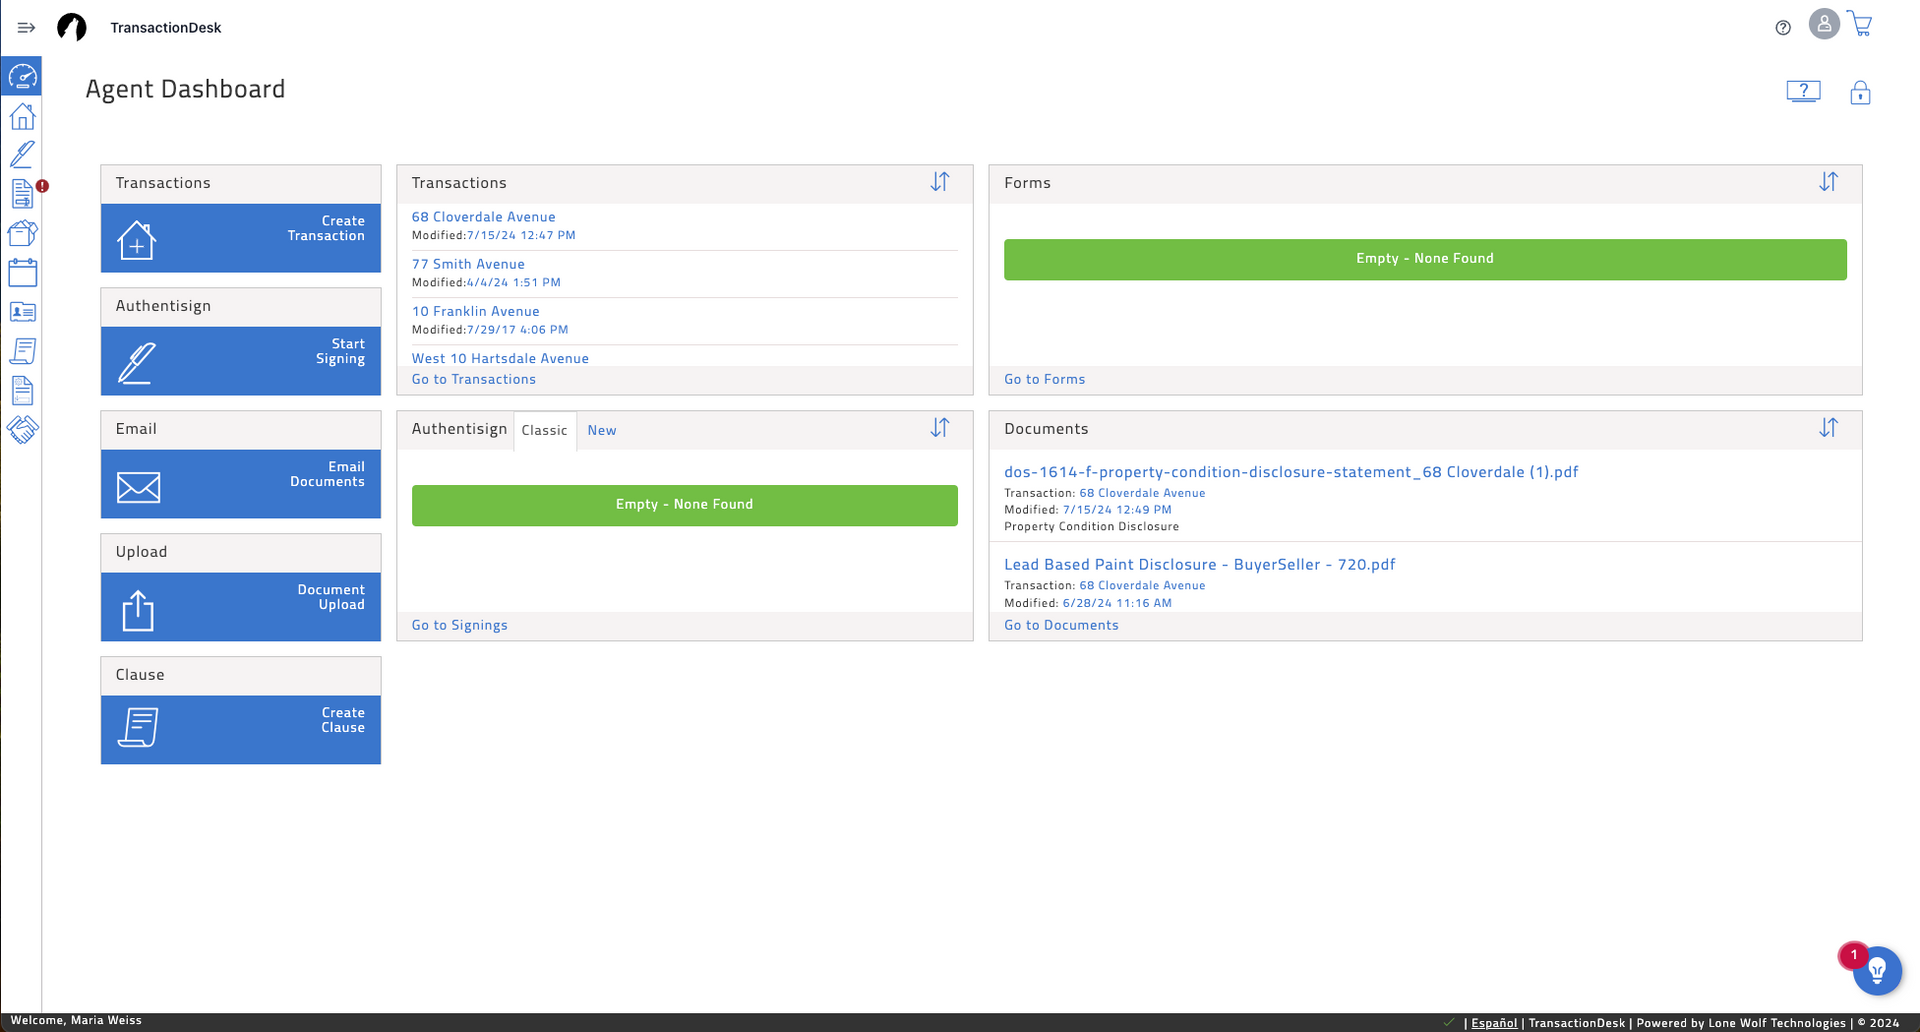Open the dos-1614-f property condition disclosure PDF

click(1291, 472)
